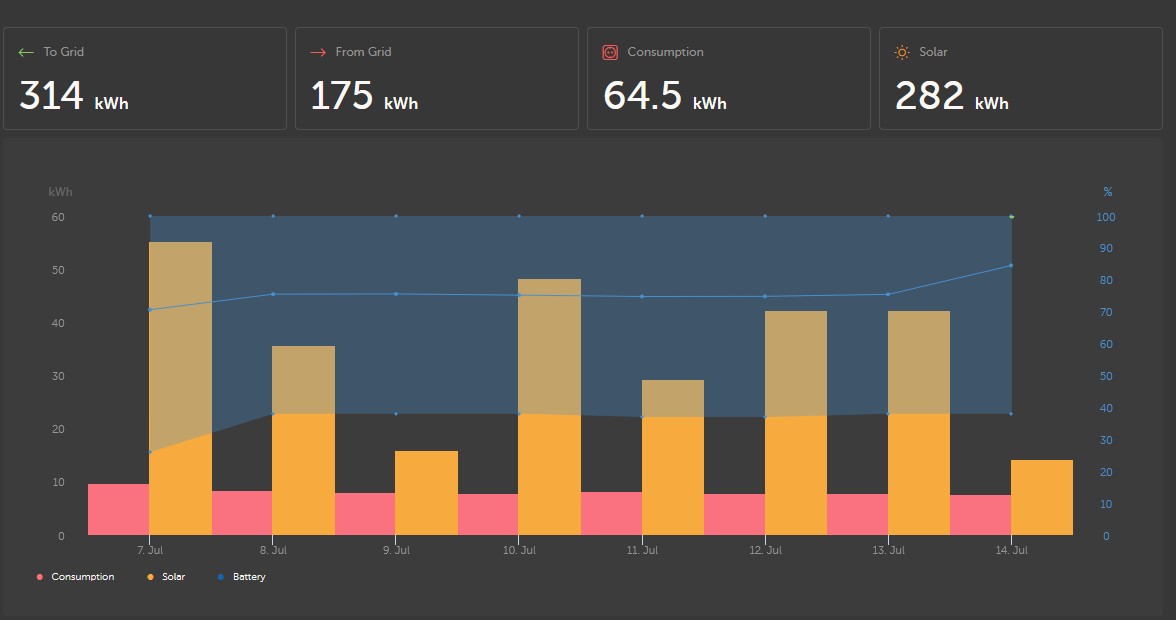Toggle the Battery series in the legend

coord(242,577)
